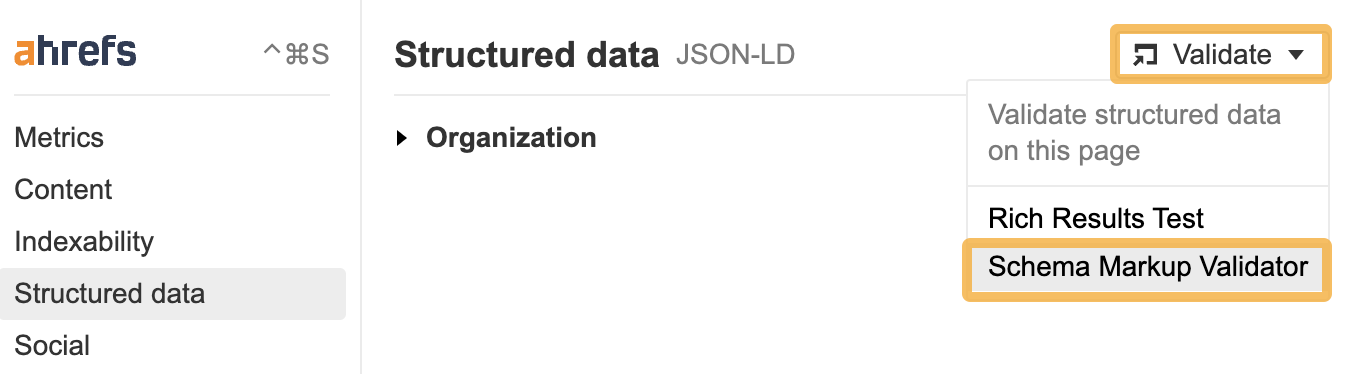Open the Metrics section
The width and height of the screenshot is (1352, 374).
[59, 138]
